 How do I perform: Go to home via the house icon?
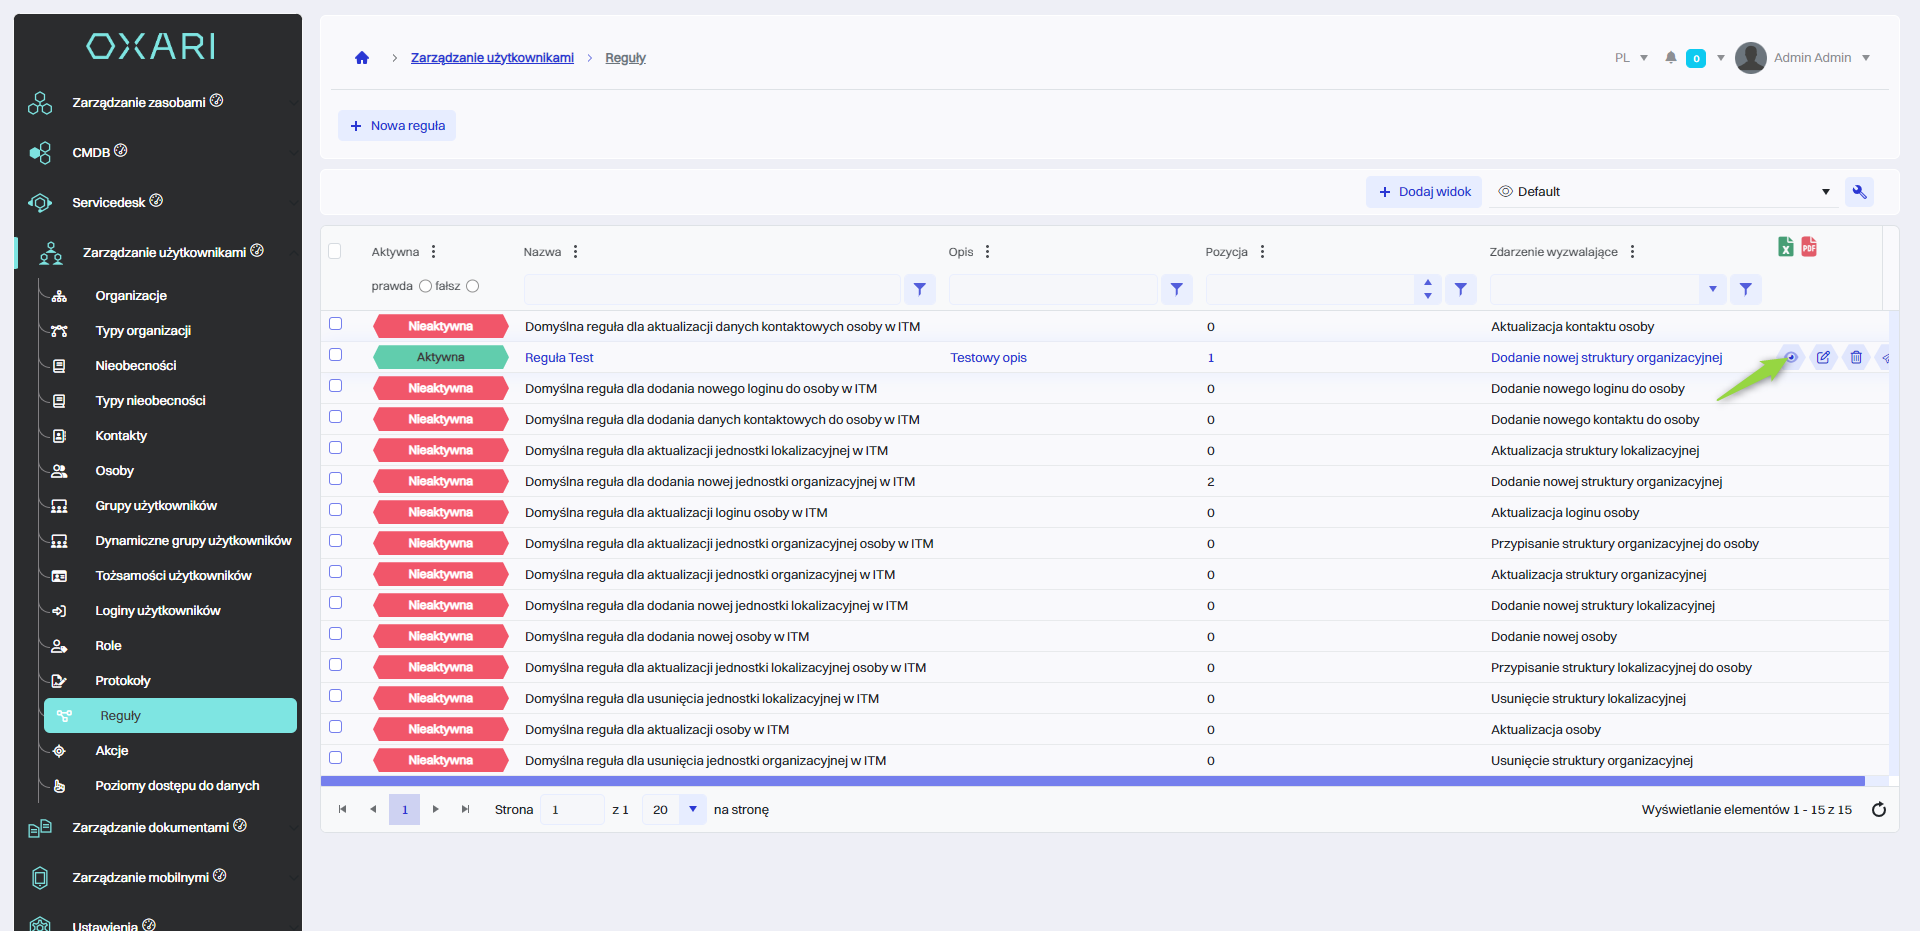[x=362, y=58]
